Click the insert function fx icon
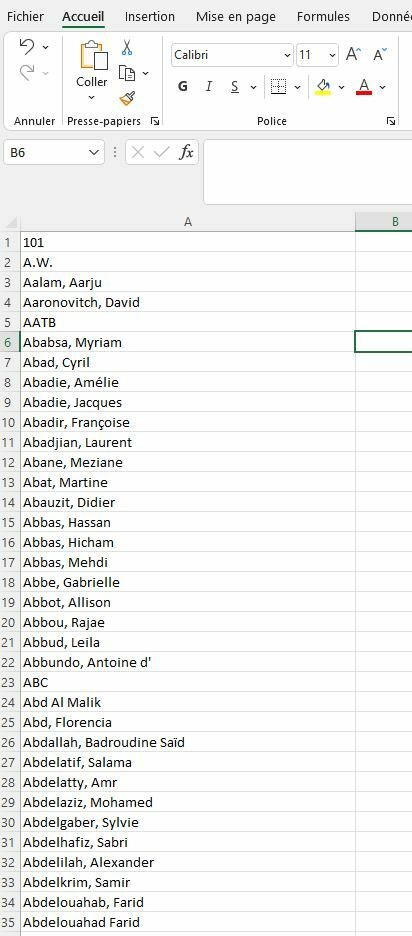 point(186,152)
